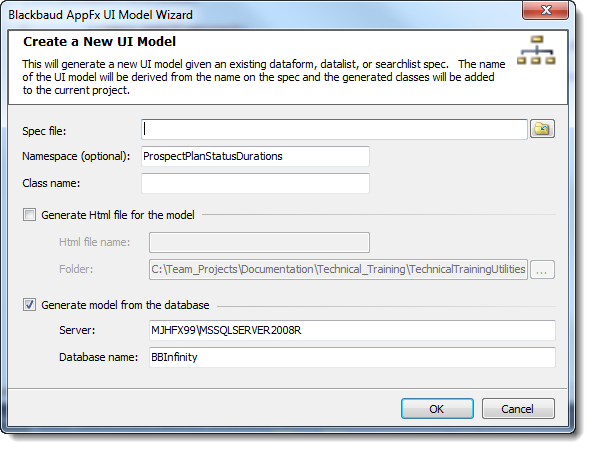The height and width of the screenshot is (449, 591).
Task: Select the Database name field showing BBInfinity
Action: coord(352,357)
